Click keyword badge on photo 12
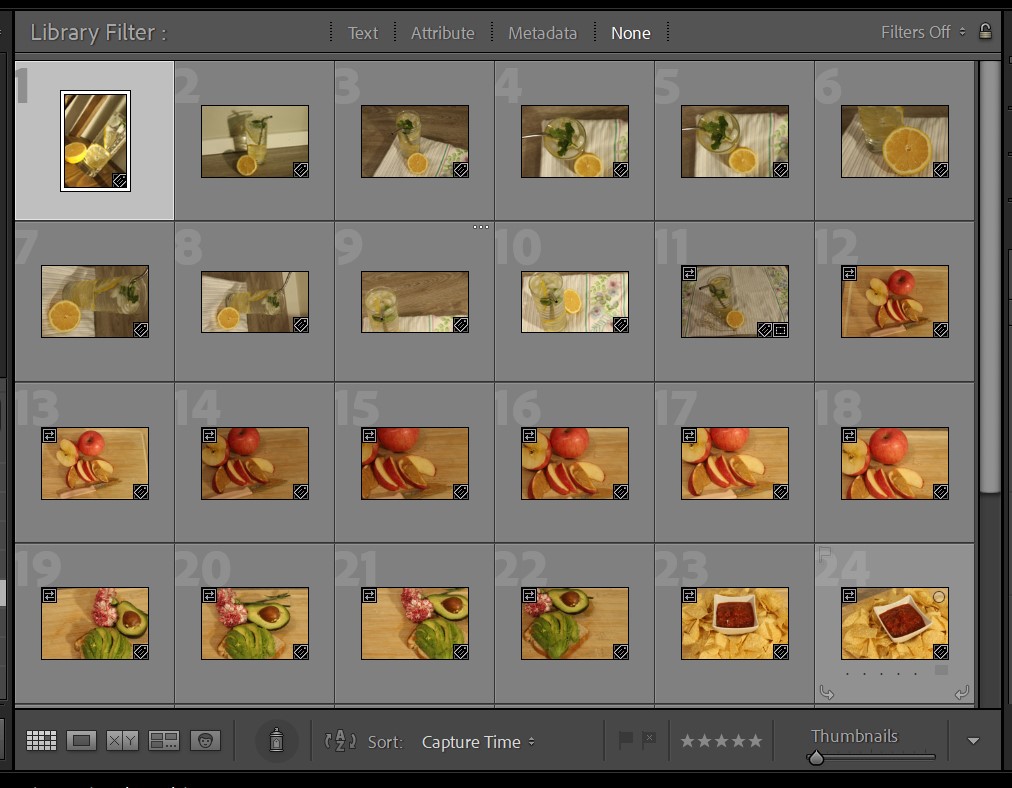This screenshot has width=1012, height=788. [940, 330]
